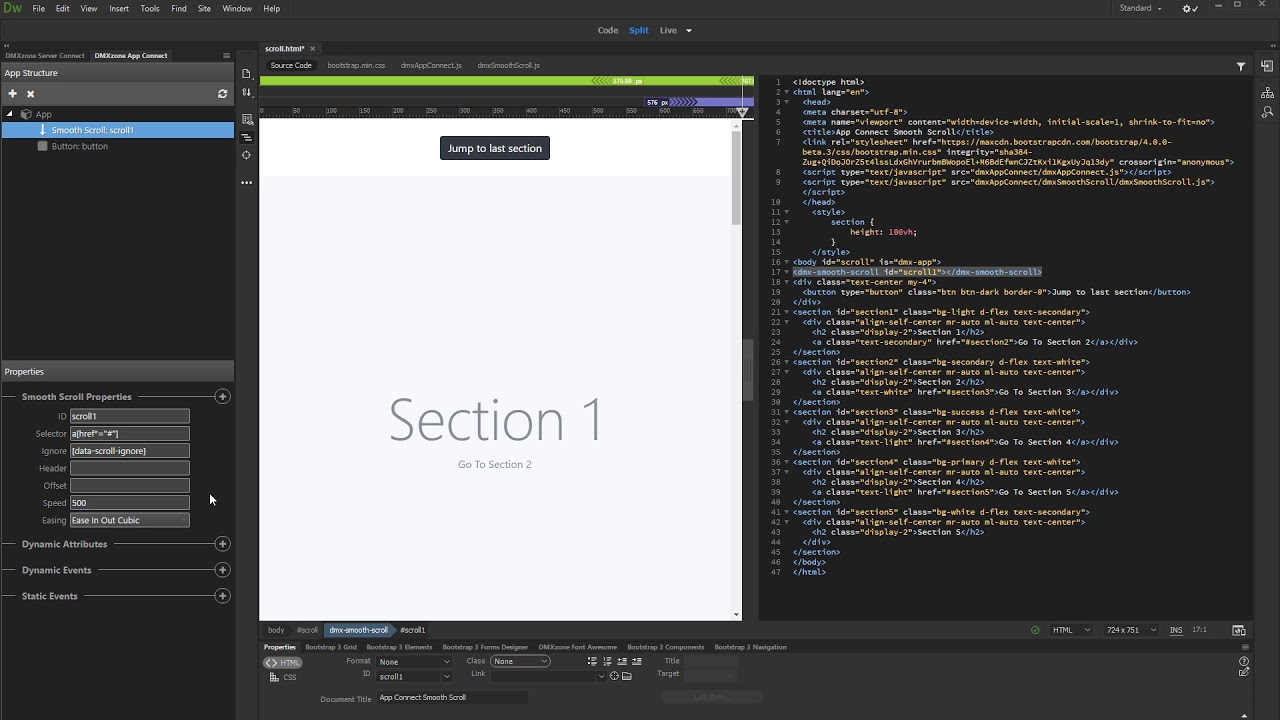This screenshot has height=720, width=1280.
Task: Click the get/put file transfer icon
Action: [x=247, y=92]
